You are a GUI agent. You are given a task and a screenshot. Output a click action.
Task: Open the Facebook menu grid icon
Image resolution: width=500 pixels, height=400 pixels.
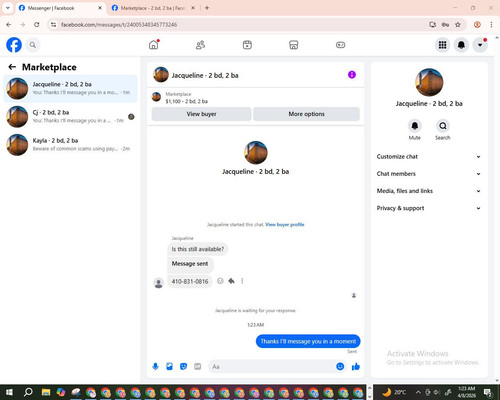[442, 45]
